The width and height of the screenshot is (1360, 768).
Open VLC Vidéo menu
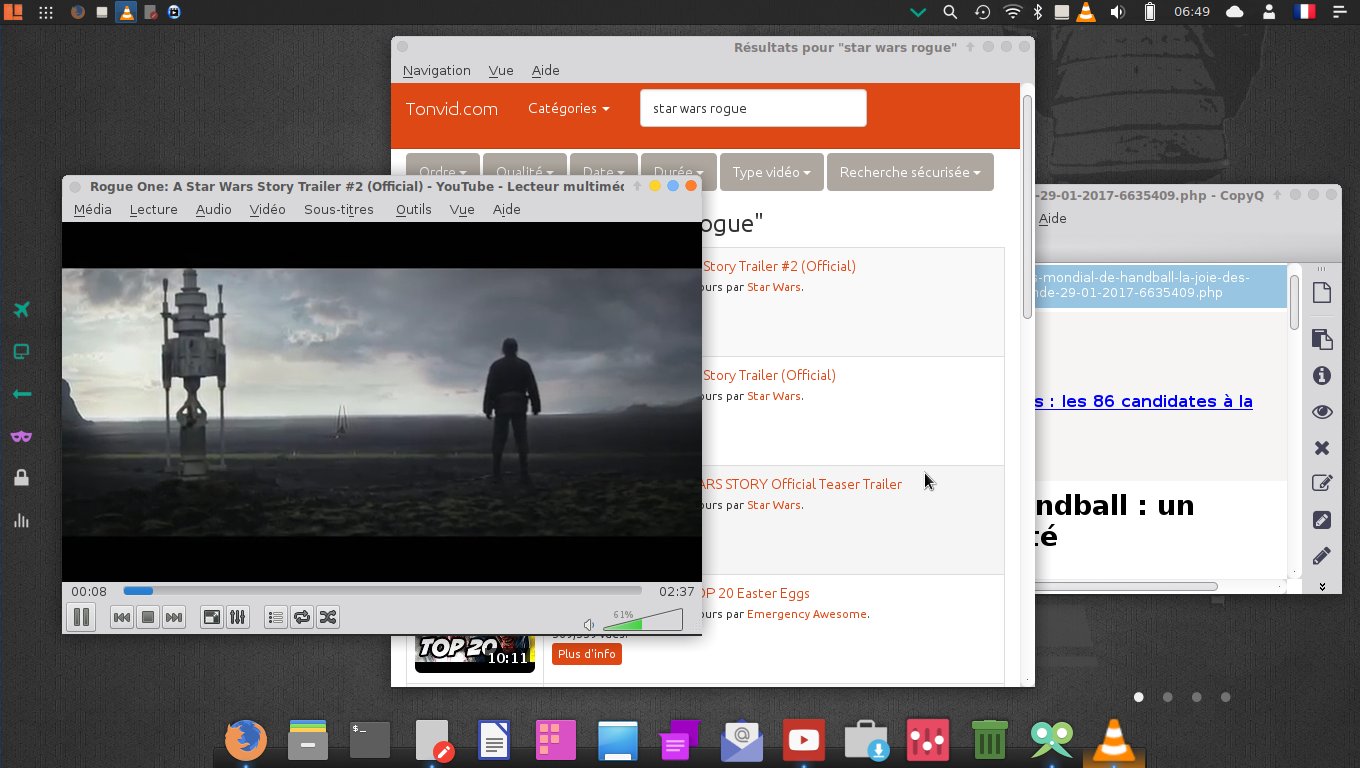coord(268,209)
